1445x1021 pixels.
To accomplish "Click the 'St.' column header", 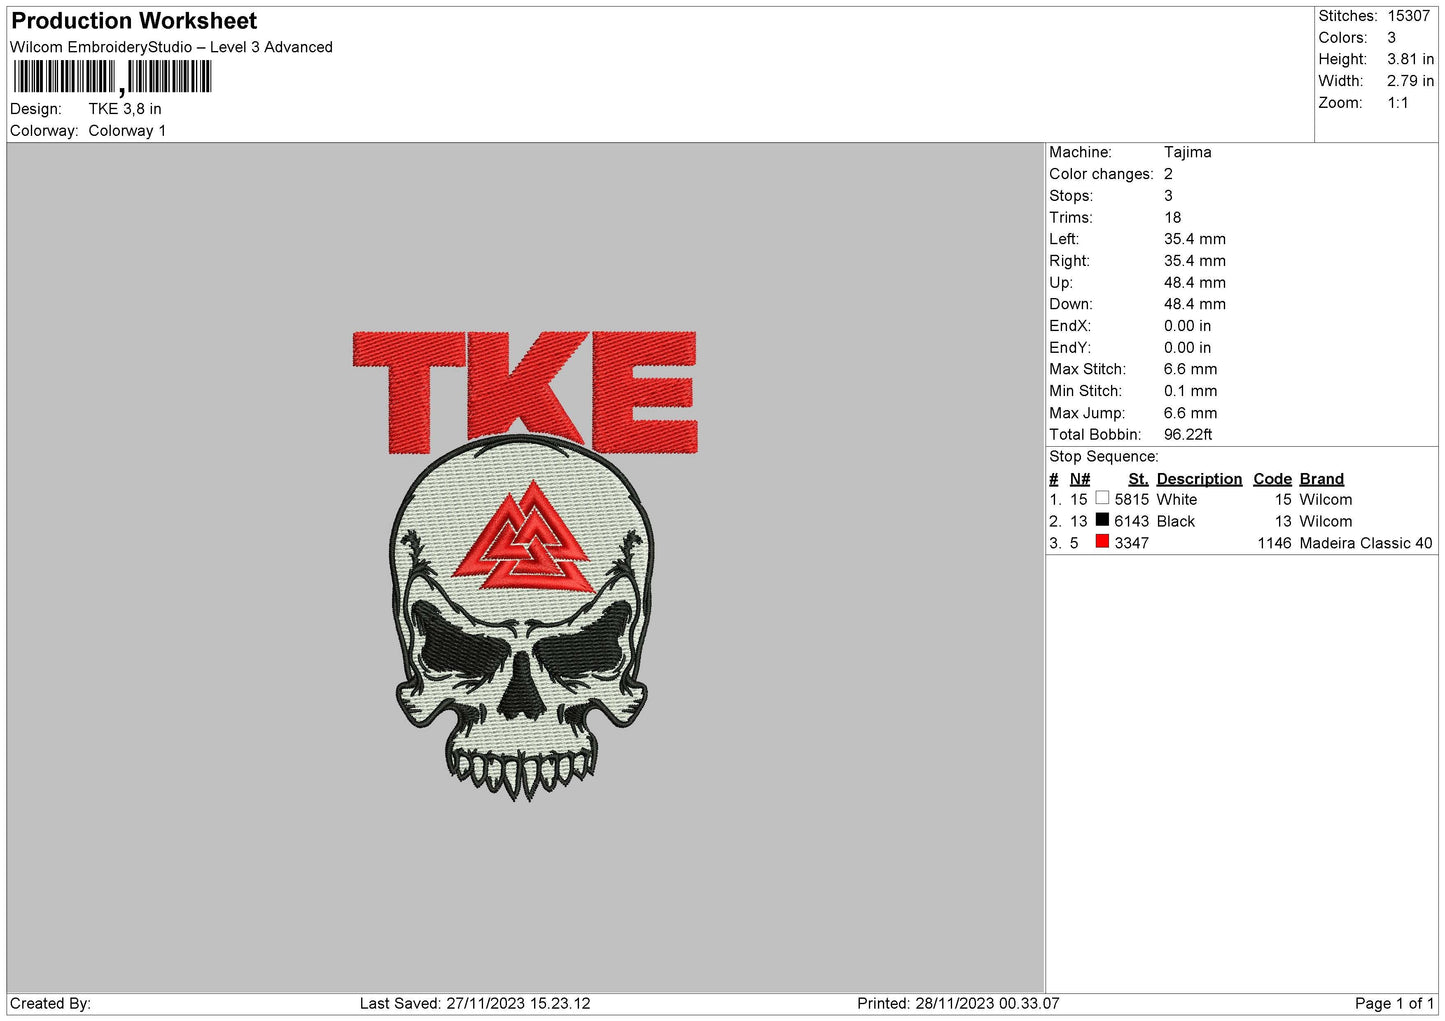I will pyautogui.click(x=1138, y=479).
